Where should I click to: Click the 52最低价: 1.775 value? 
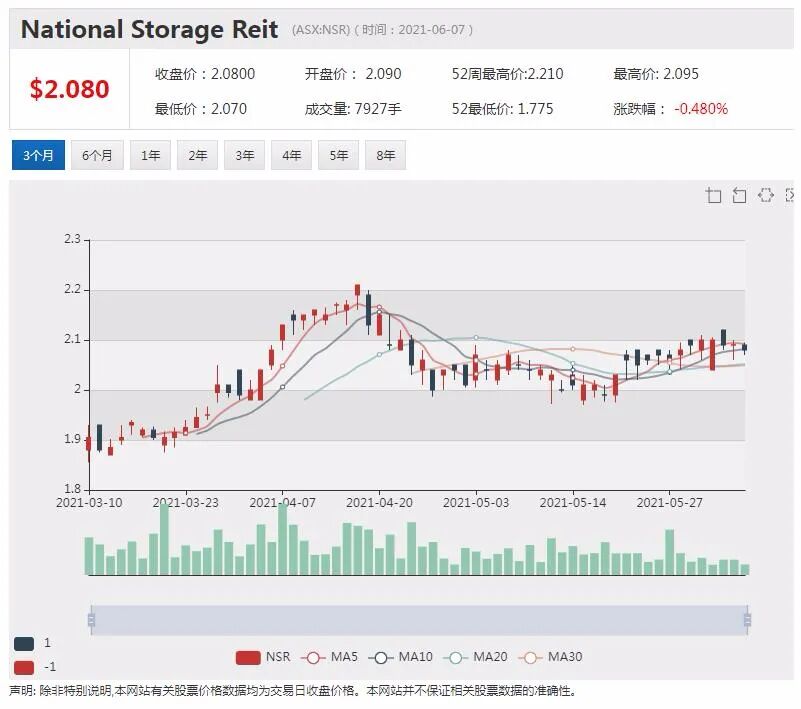pos(502,109)
